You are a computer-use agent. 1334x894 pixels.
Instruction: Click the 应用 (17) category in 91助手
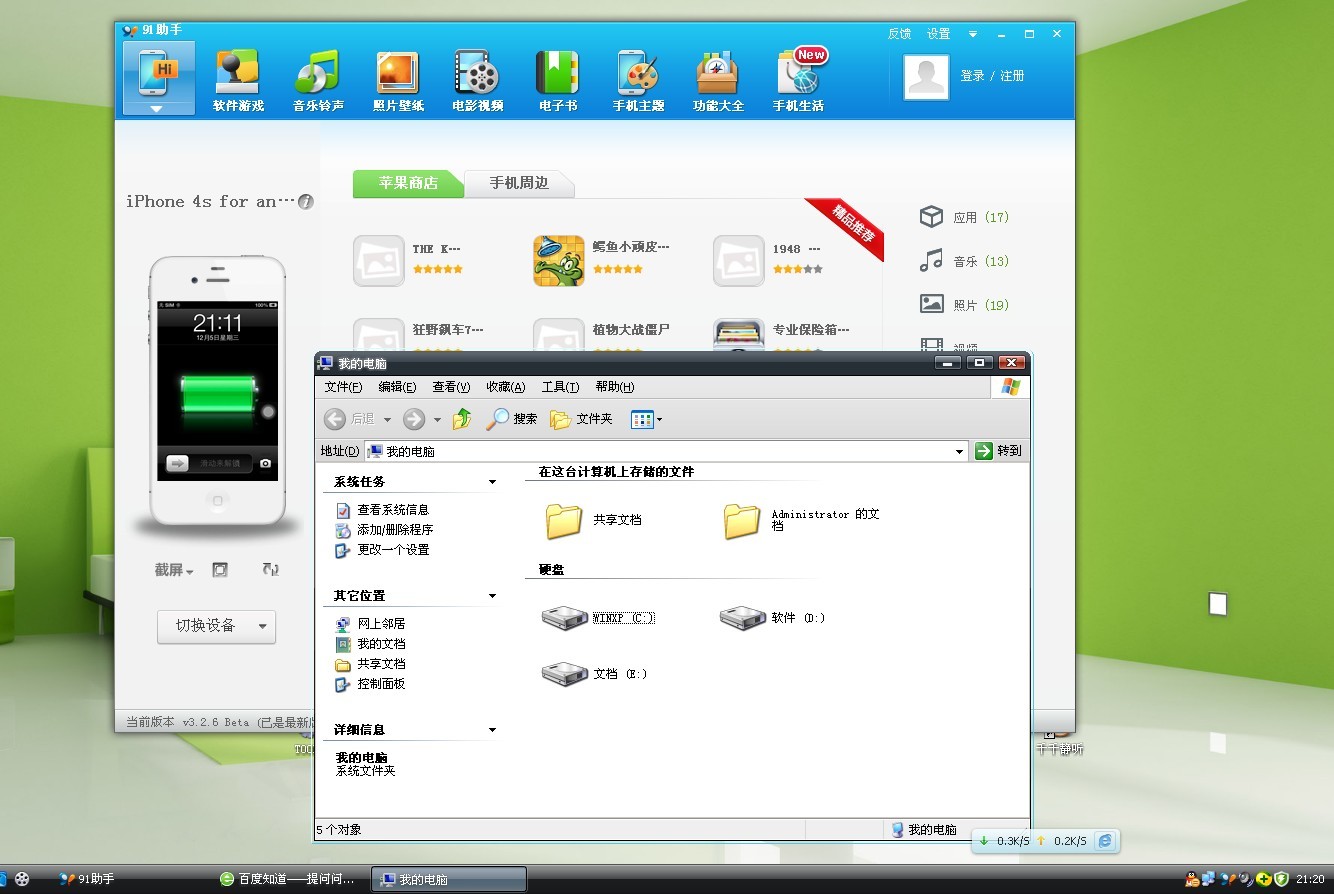tap(964, 217)
